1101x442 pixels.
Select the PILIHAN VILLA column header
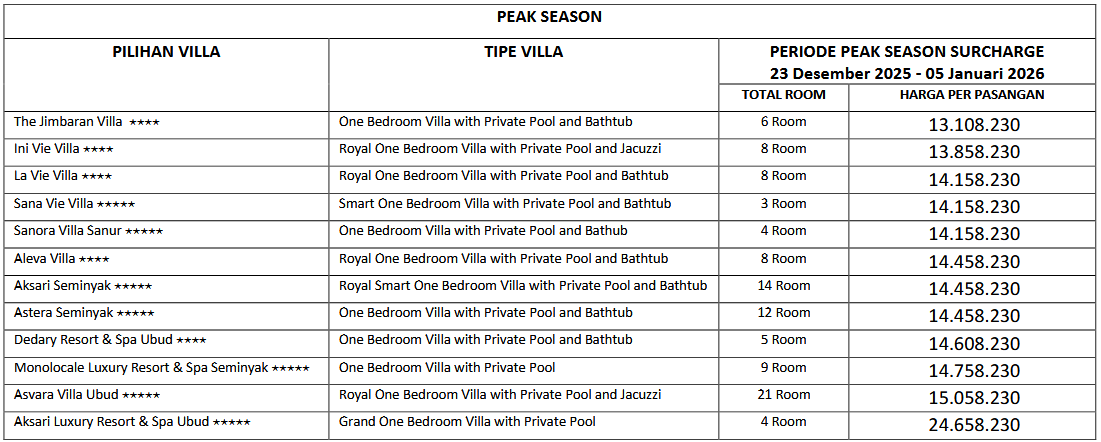pos(166,52)
